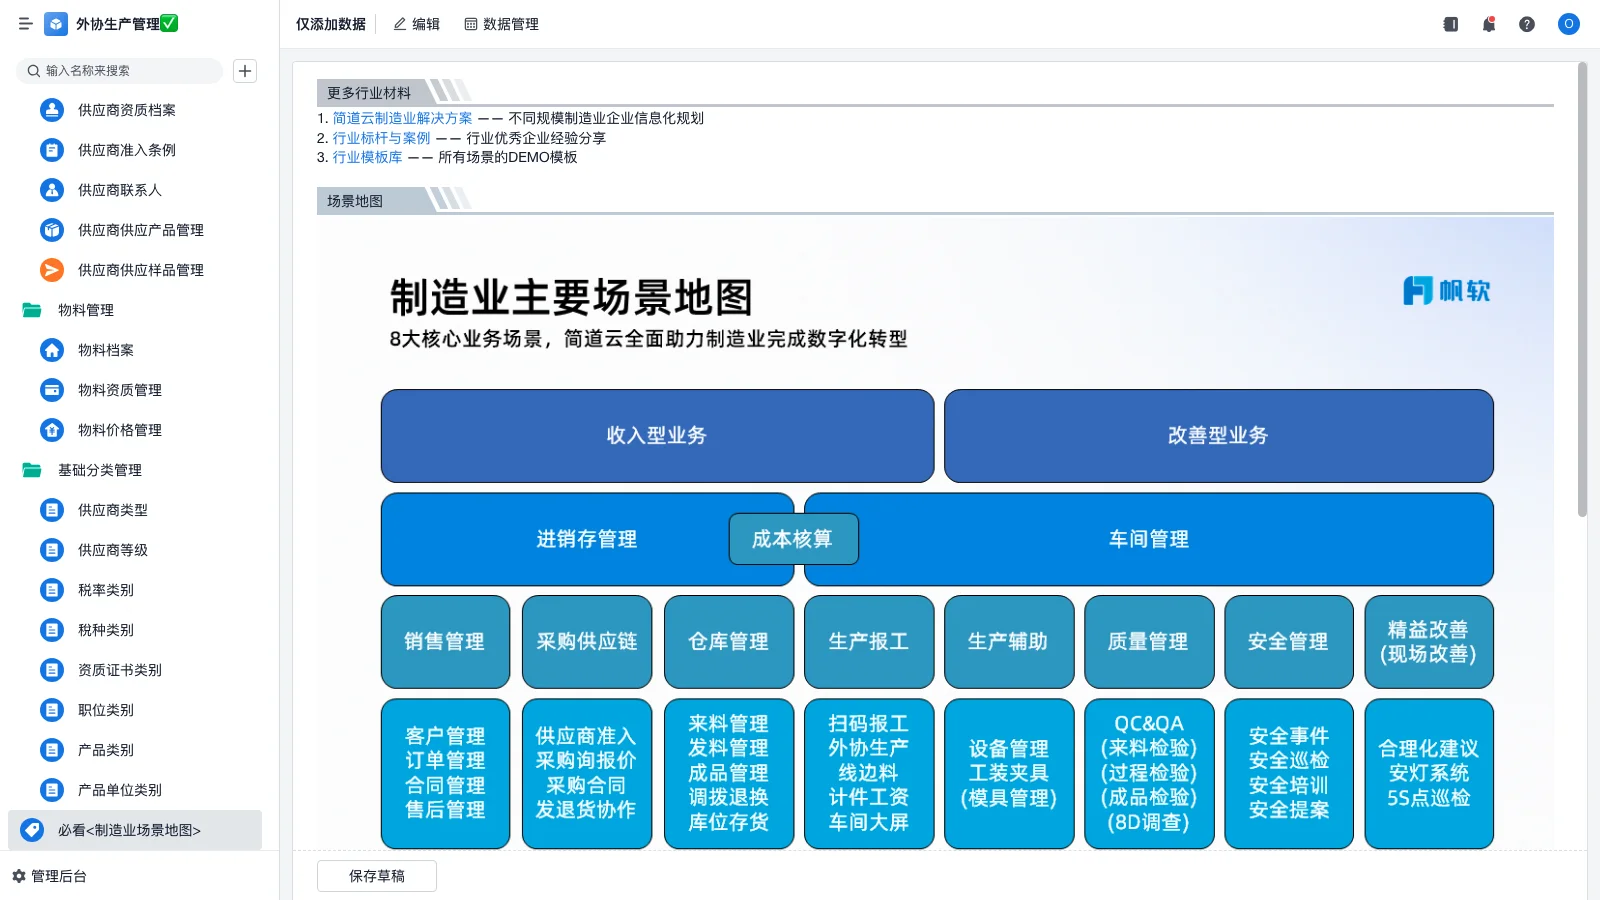Open the 物料价格管理 item in the sidebar
The width and height of the screenshot is (1600, 900).
118,430
